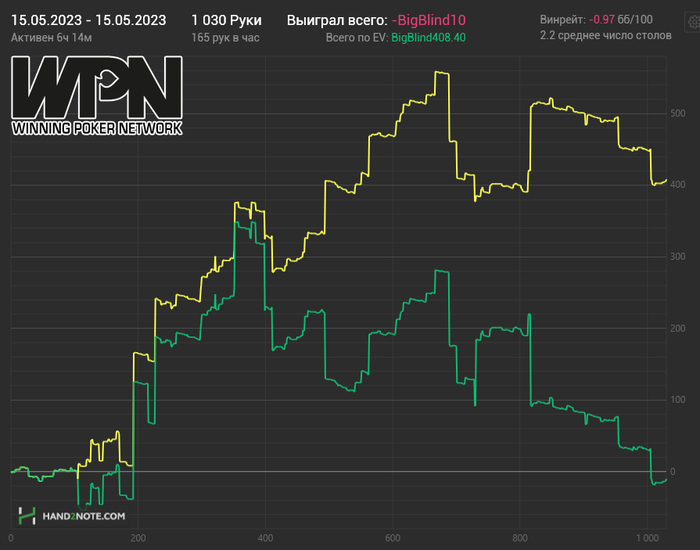Click the 'Выиграл всего:' label

point(337,20)
